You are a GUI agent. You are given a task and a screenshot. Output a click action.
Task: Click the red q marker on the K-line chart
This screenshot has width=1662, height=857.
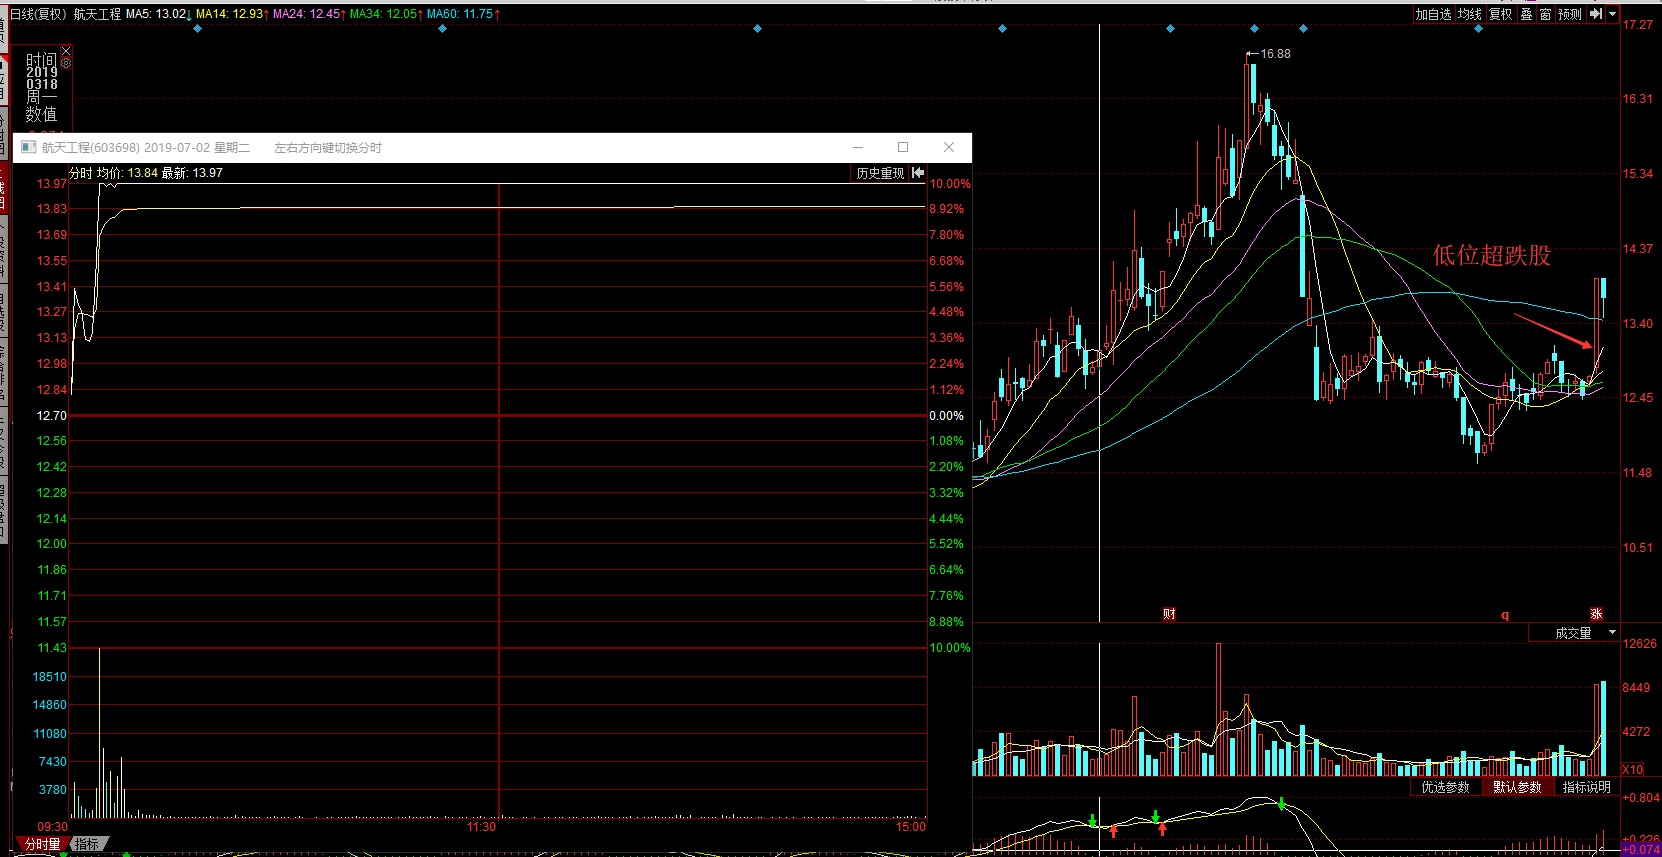(x=1505, y=615)
